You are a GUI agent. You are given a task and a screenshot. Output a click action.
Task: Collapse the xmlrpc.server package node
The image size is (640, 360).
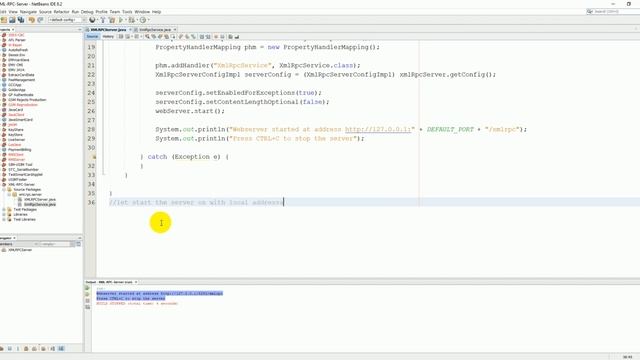click(x=9, y=195)
